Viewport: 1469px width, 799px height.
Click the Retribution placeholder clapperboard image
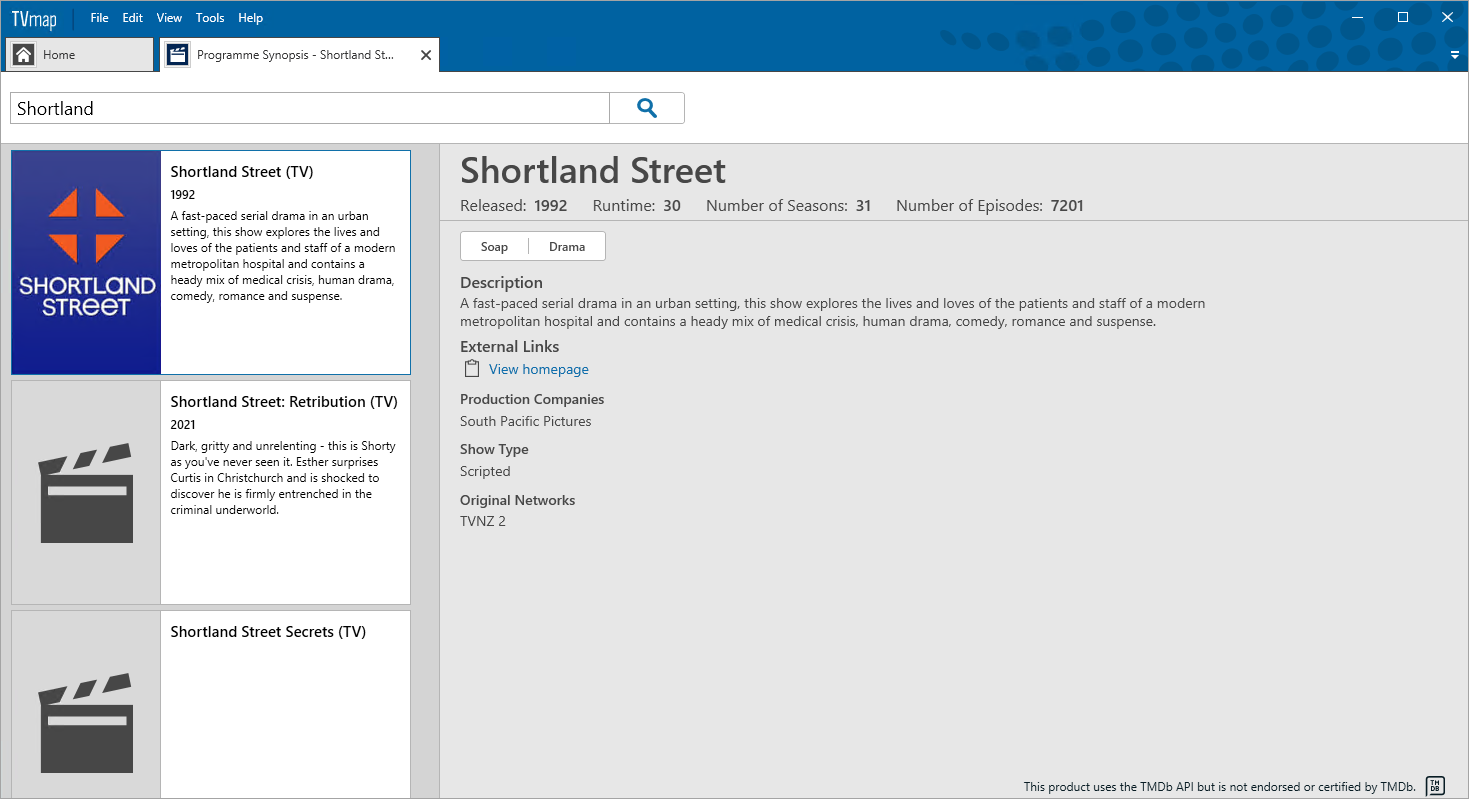click(86, 492)
